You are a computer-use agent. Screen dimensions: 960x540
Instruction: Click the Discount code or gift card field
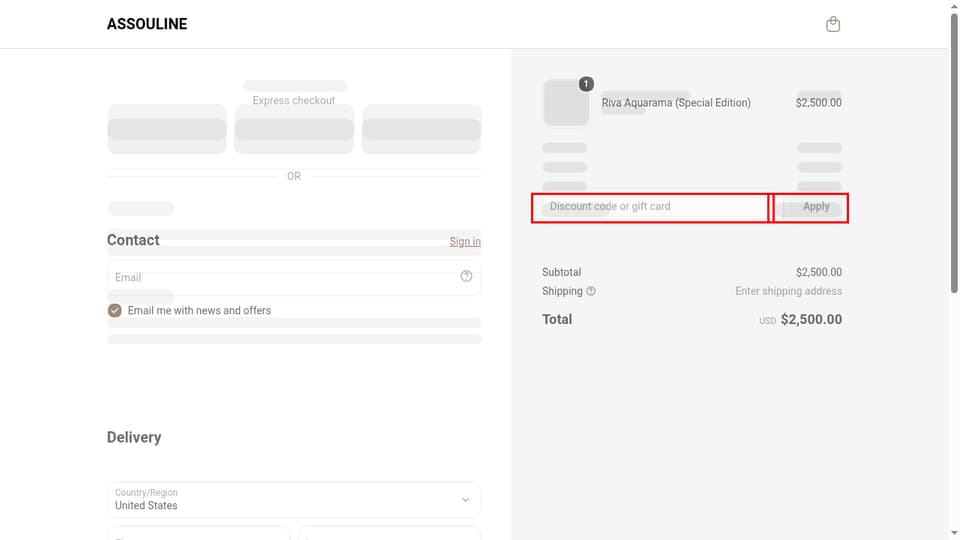coord(650,208)
